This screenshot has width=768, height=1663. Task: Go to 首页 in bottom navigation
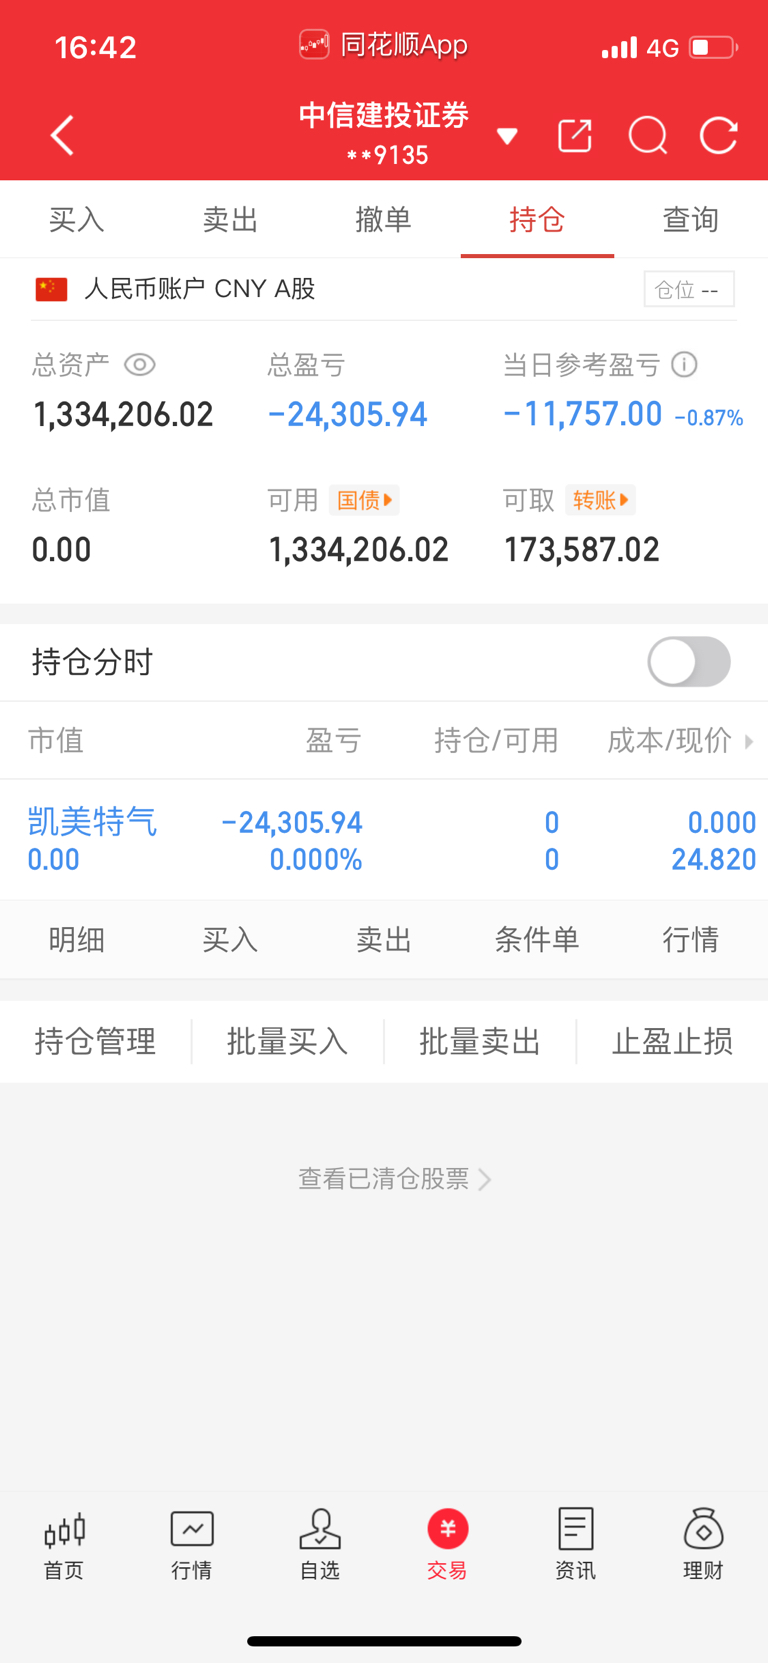point(64,1544)
